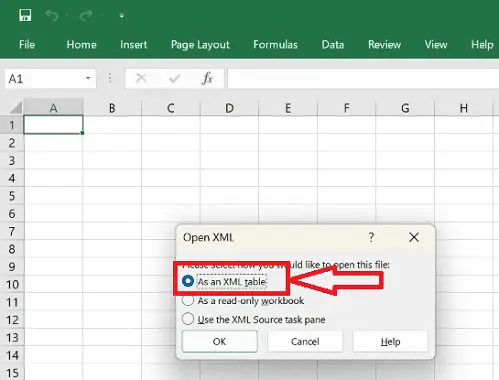This screenshot has width=499, height=380.
Task: Click Cancel in the Open XML dialog
Action: [x=305, y=341]
